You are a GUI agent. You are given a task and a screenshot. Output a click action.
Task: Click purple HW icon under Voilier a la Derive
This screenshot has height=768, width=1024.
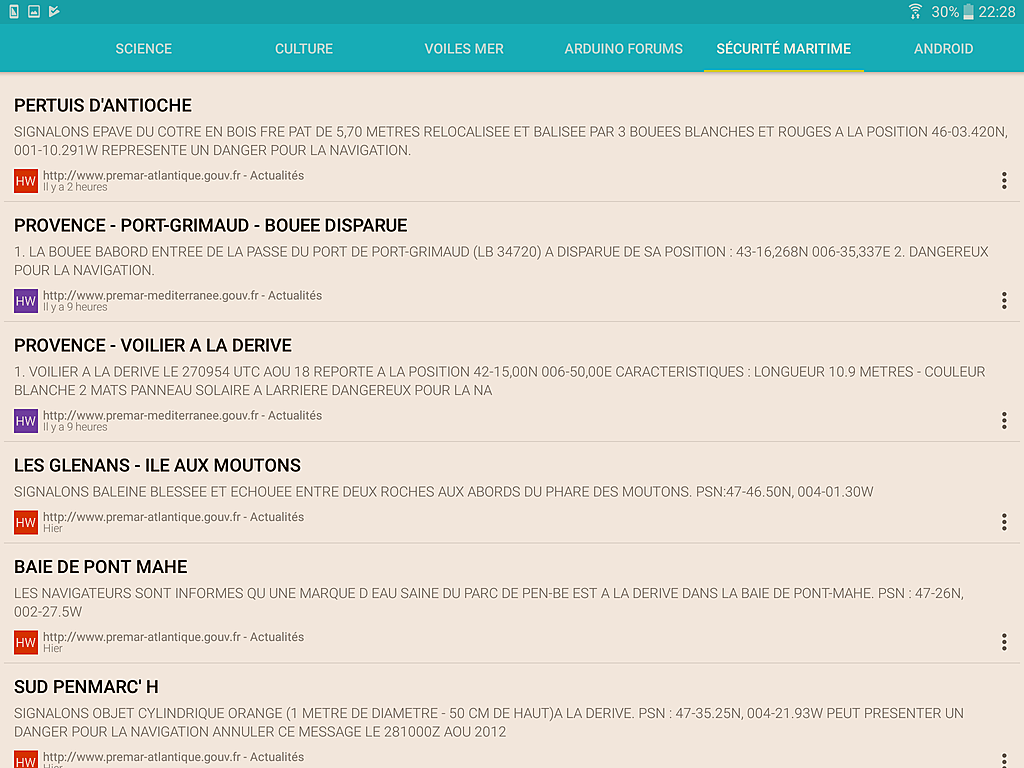[x=26, y=421]
